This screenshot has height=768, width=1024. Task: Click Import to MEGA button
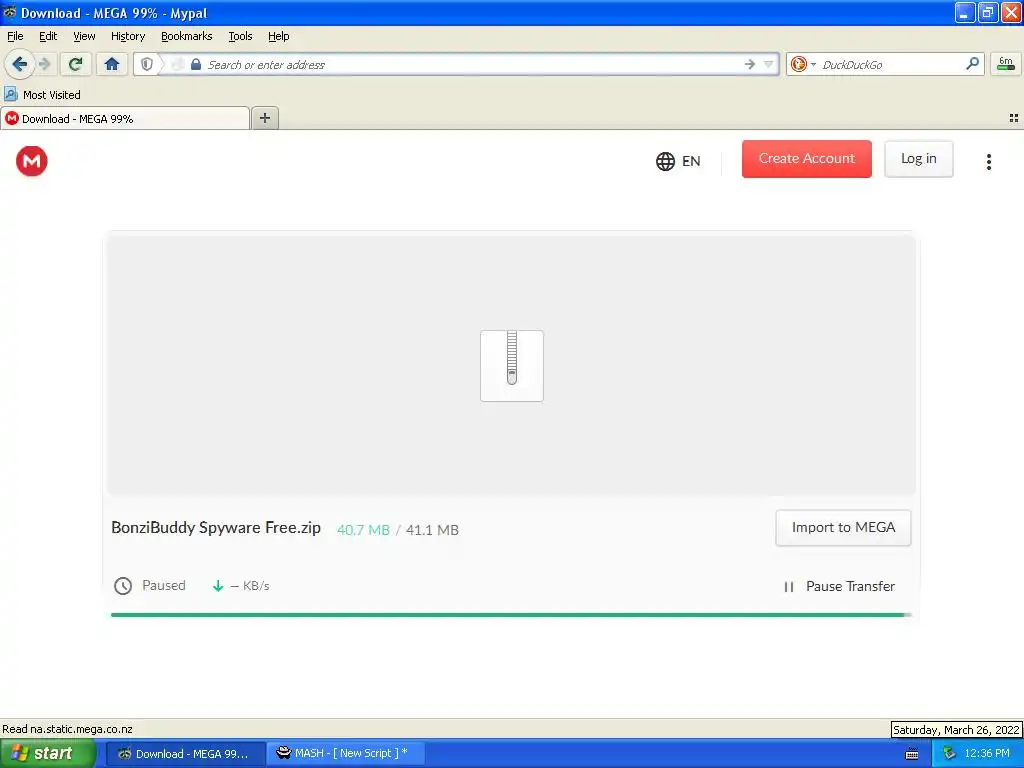point(843,528)
